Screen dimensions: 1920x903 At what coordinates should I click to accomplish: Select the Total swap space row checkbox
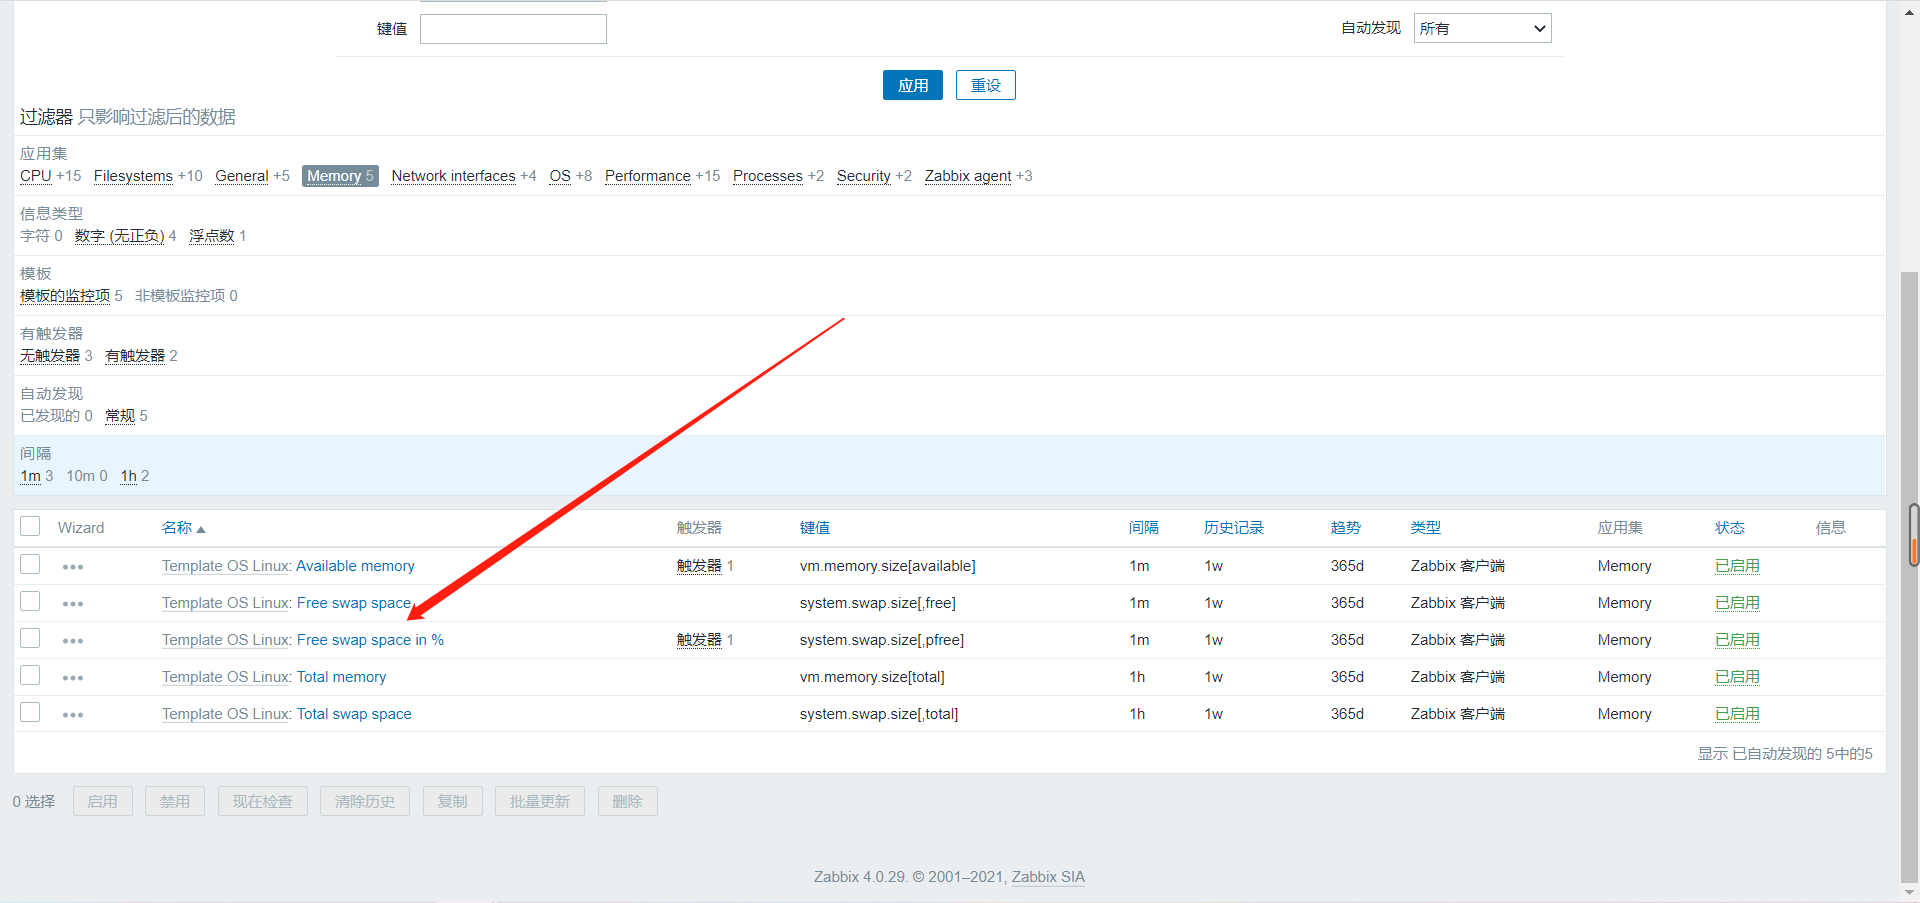point(30,713)
